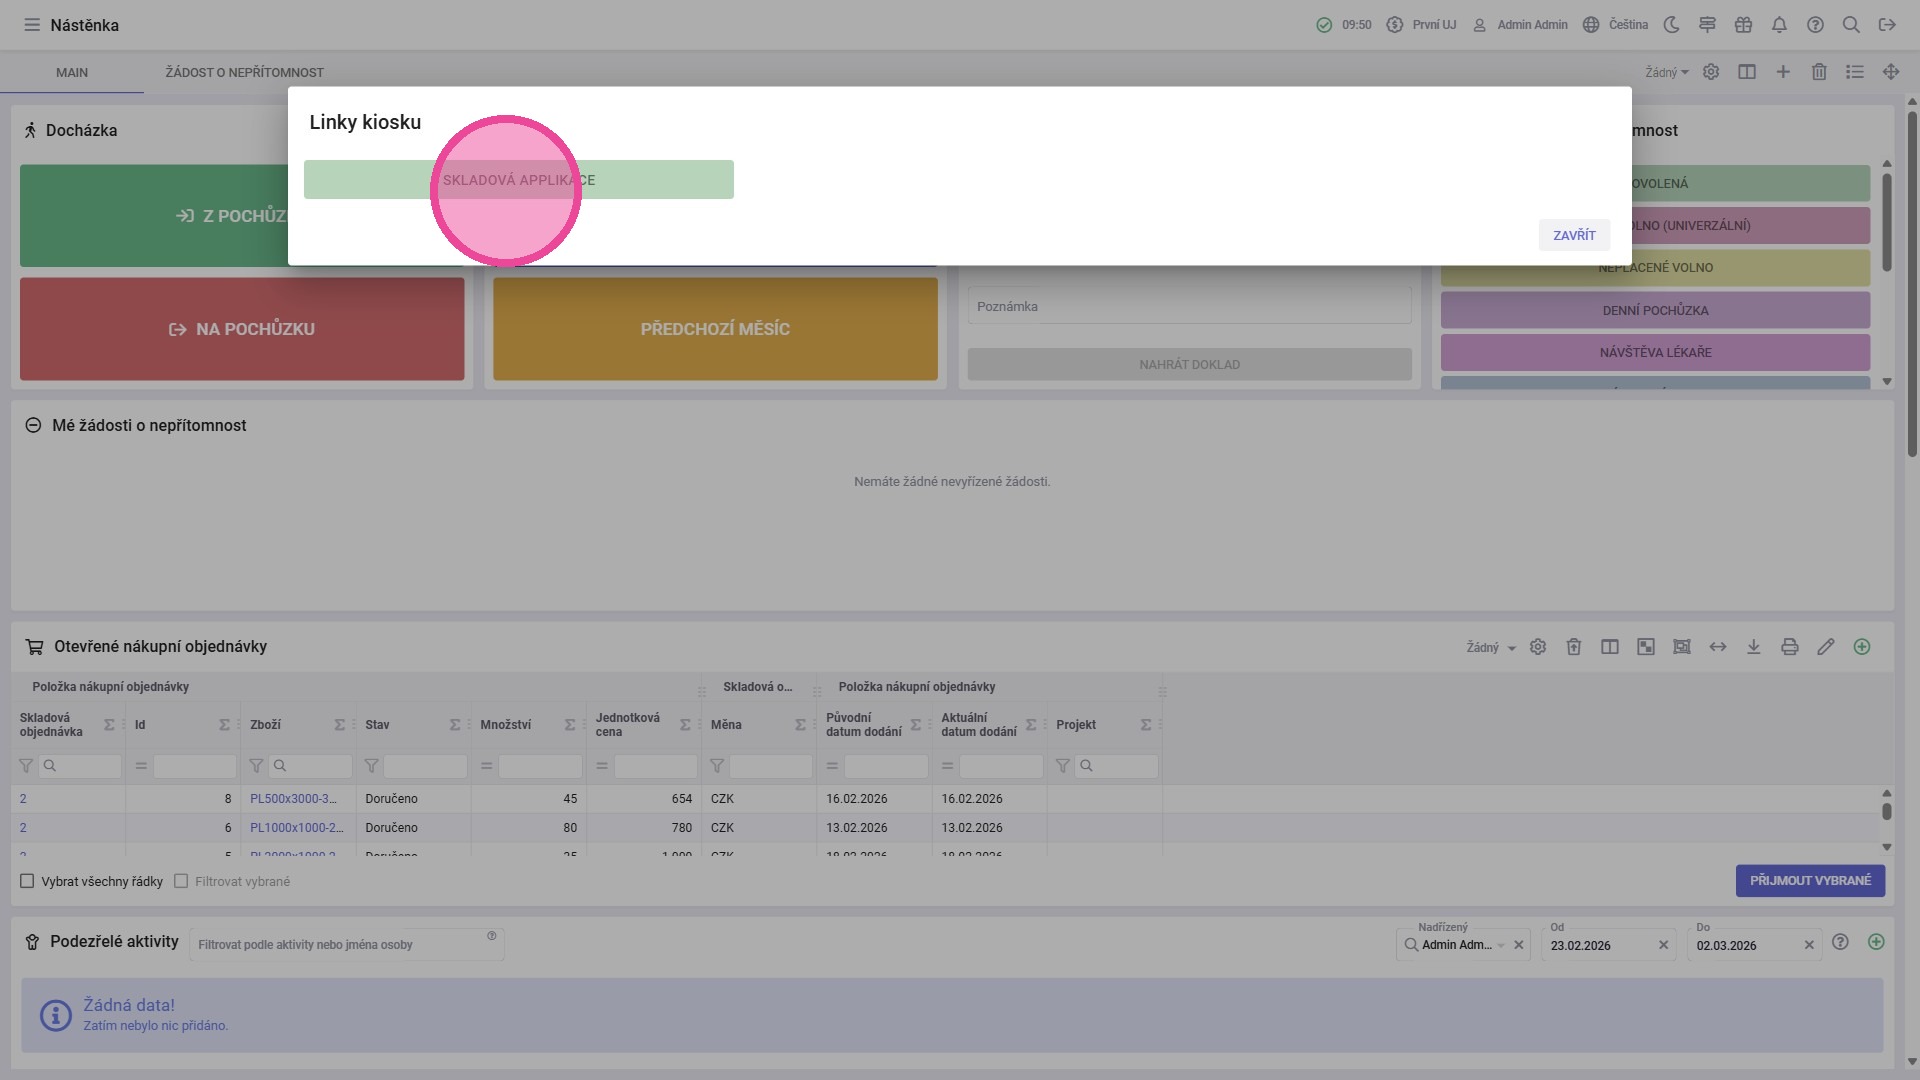Click the logout icon in header
This screenshot has height=1080, width=1920.
click(x=1887, y=25)
